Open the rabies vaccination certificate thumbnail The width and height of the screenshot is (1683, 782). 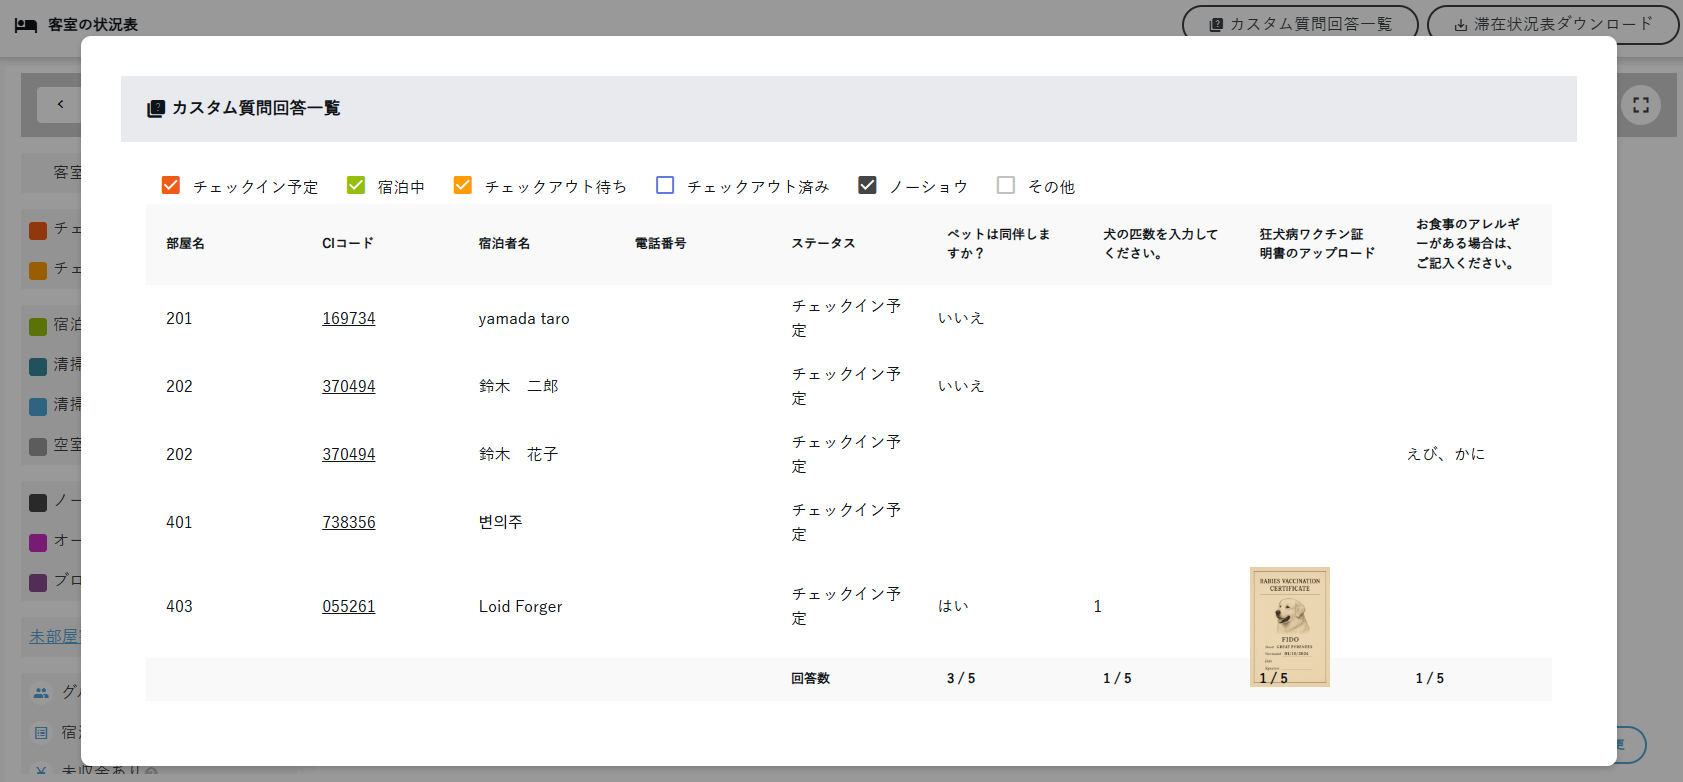(1289, 626)
